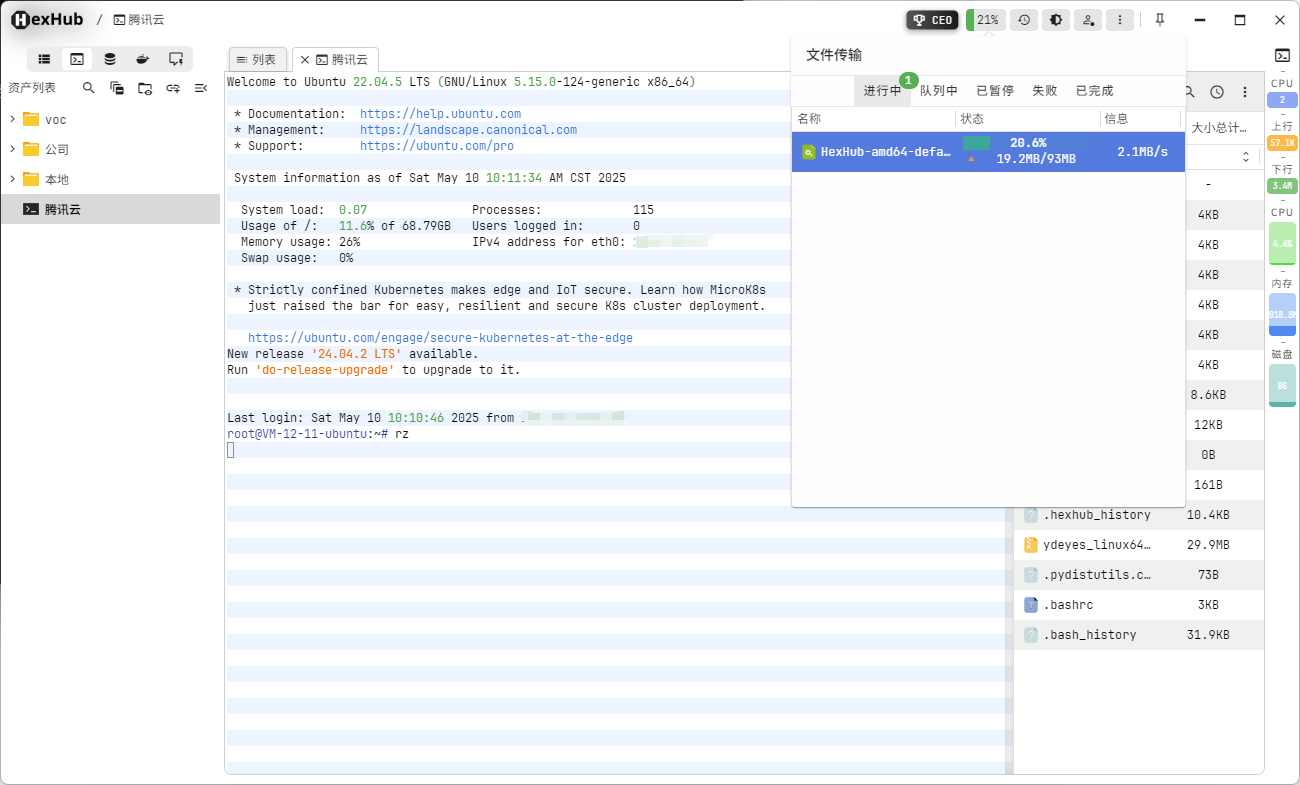Image resolution: width=1300 pixels, height=785 pixels.
Task: Click the user account icon in title bar
Action: 1088,20
